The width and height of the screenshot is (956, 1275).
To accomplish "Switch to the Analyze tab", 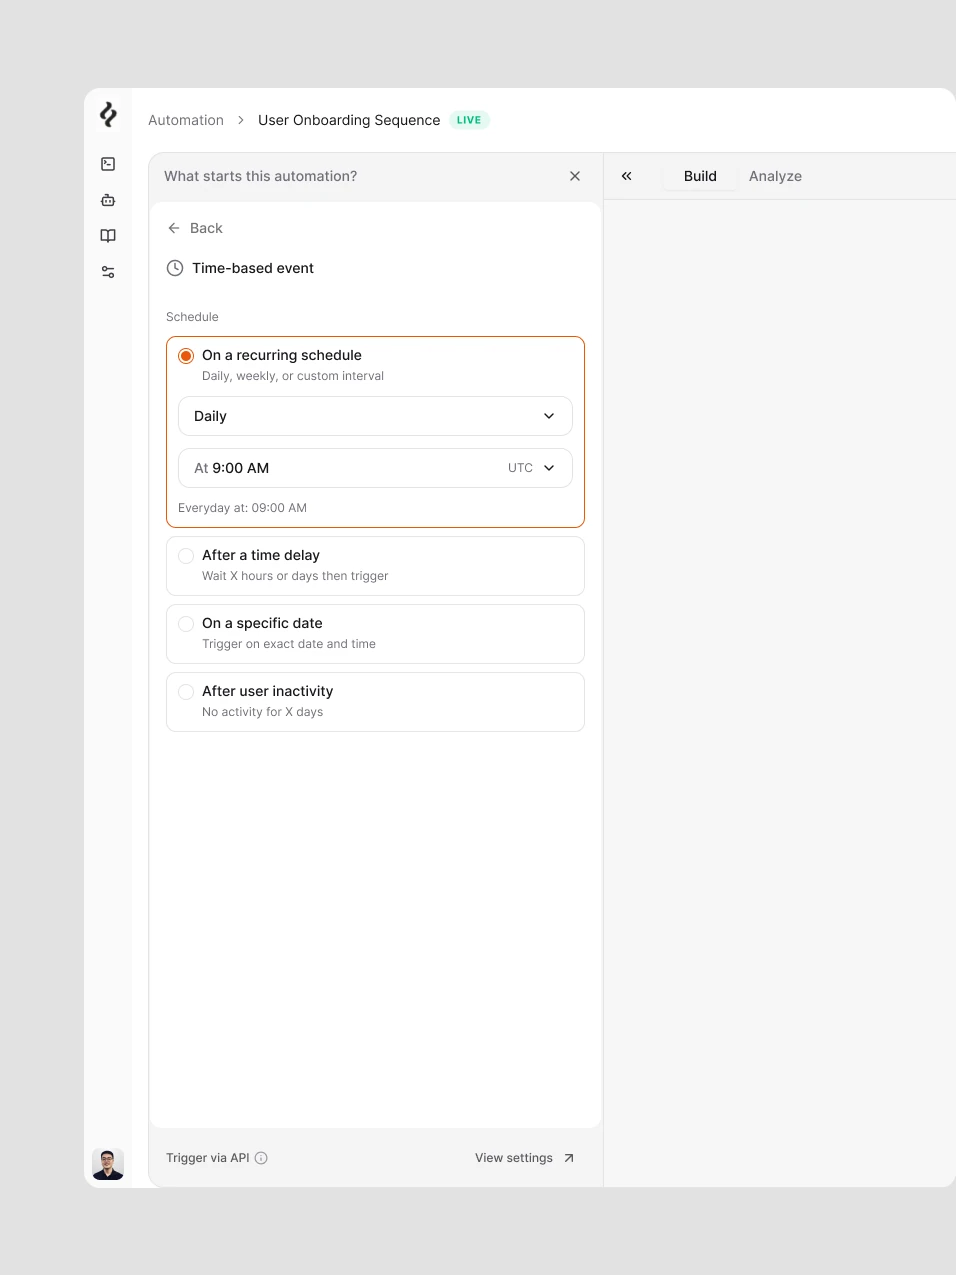I will pos(775,176).
